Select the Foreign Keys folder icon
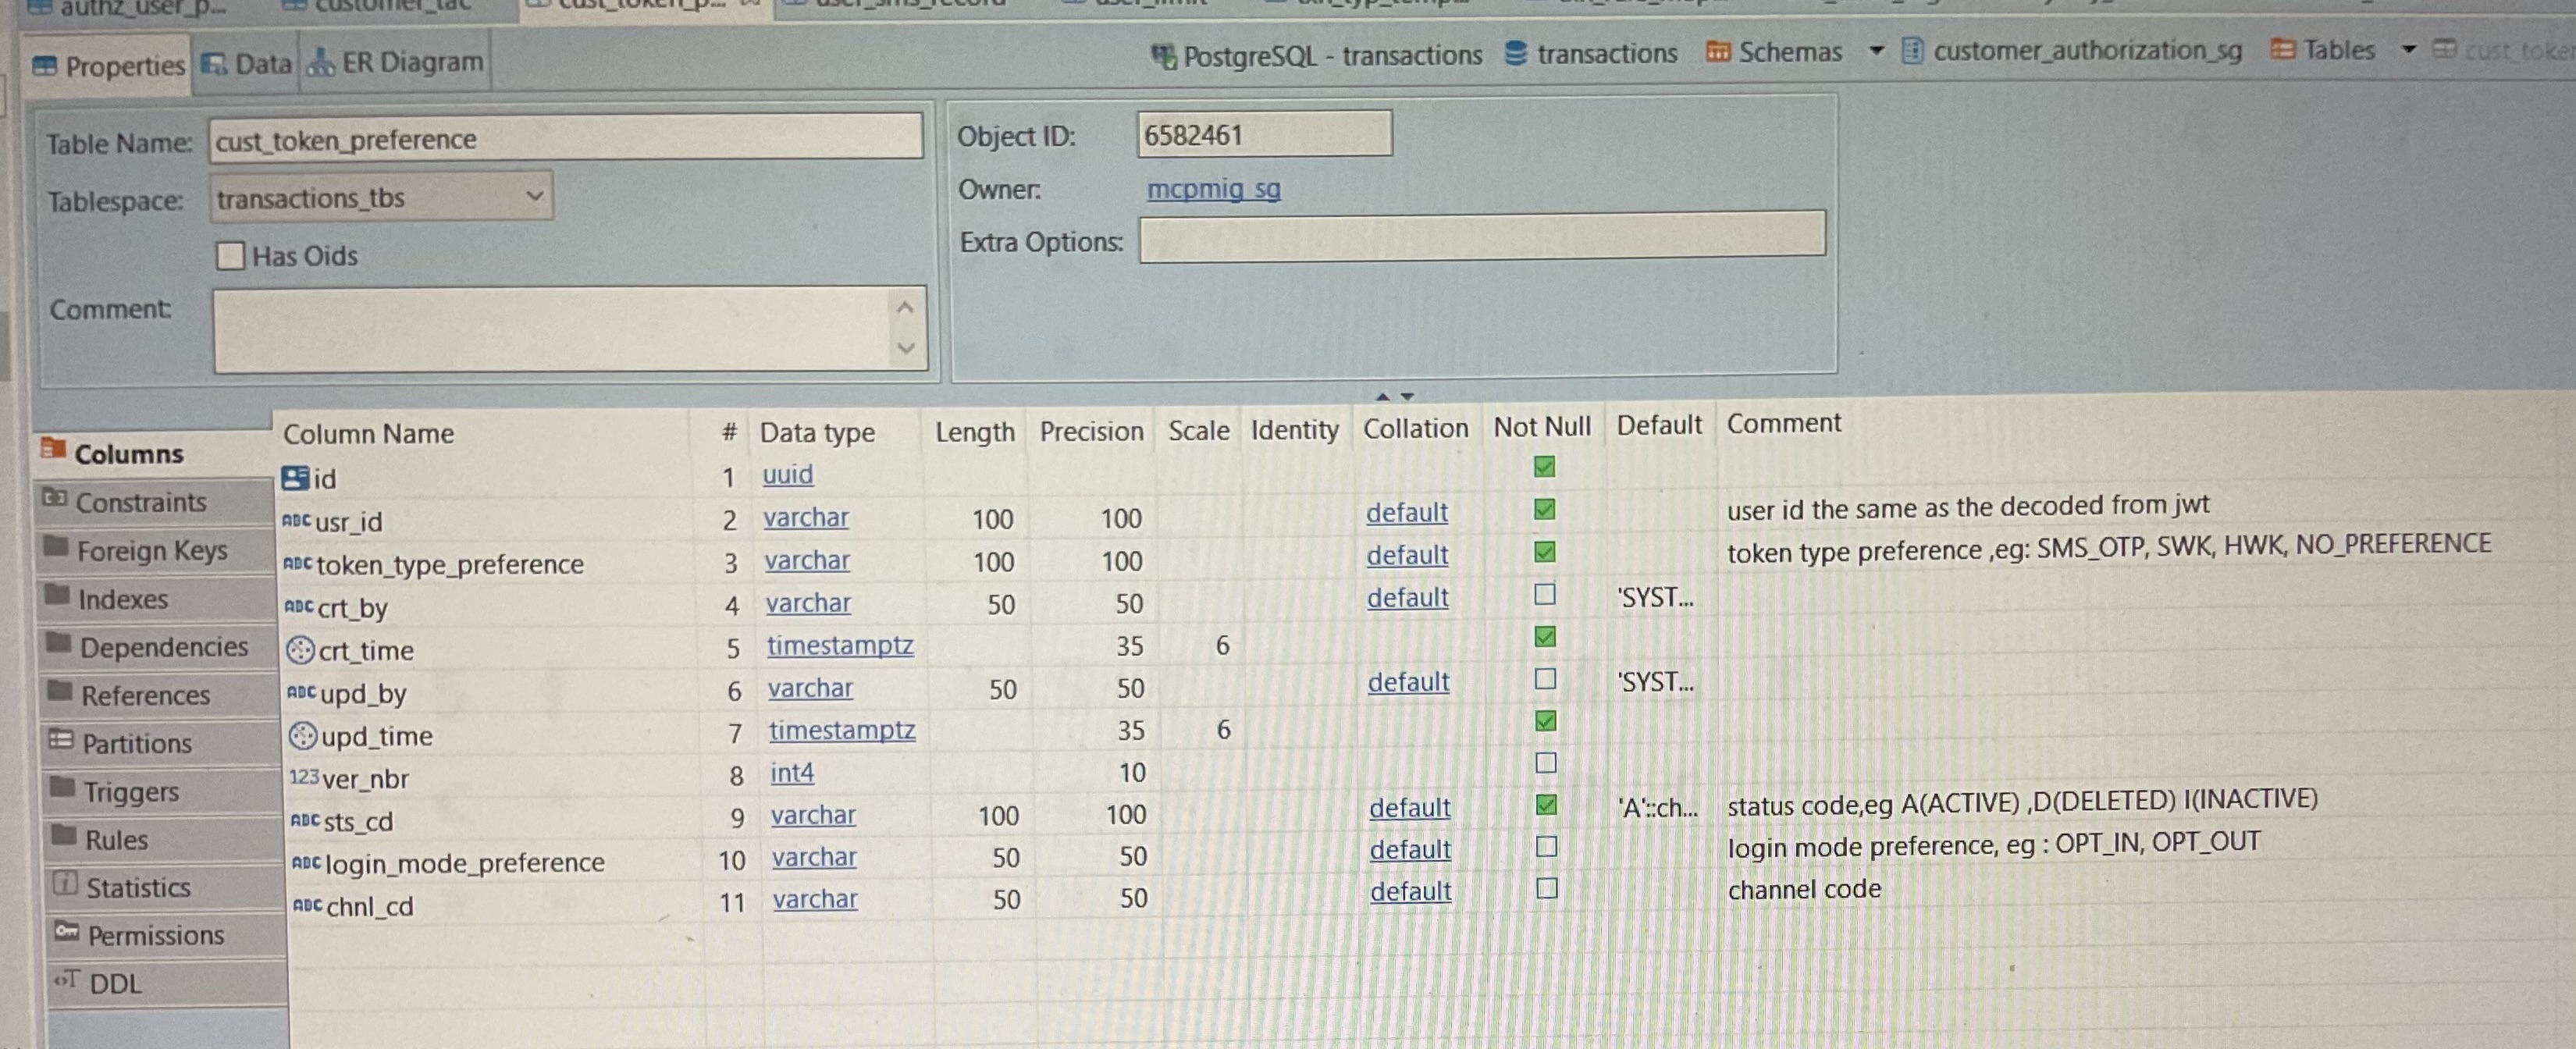2576x1049 pixels. point(56,546)
